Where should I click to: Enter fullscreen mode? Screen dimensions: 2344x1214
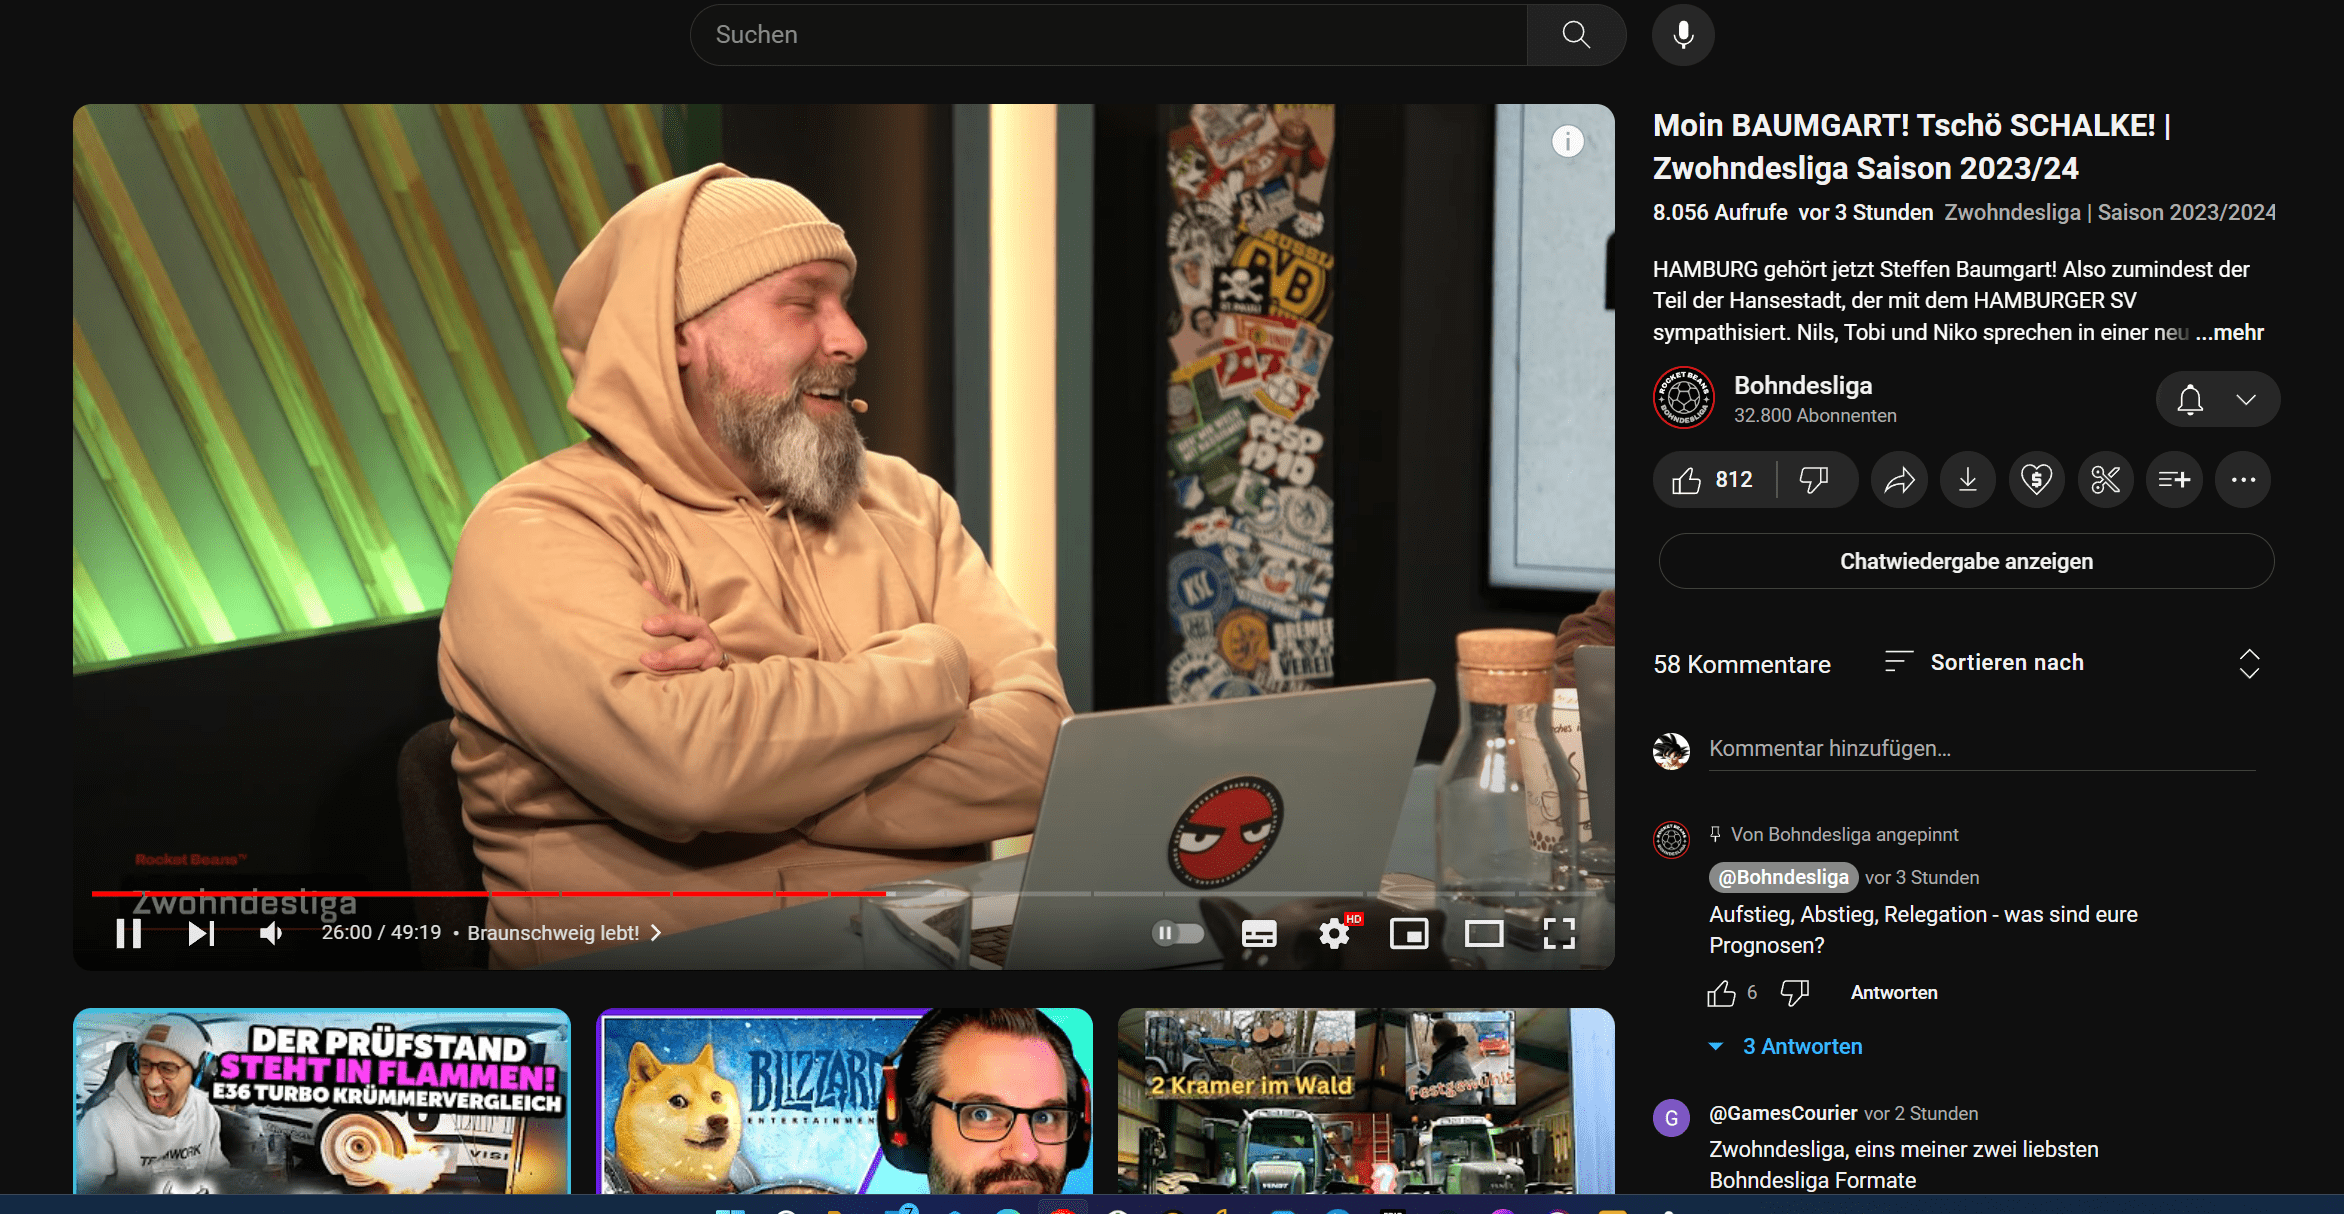(1559, 933)
